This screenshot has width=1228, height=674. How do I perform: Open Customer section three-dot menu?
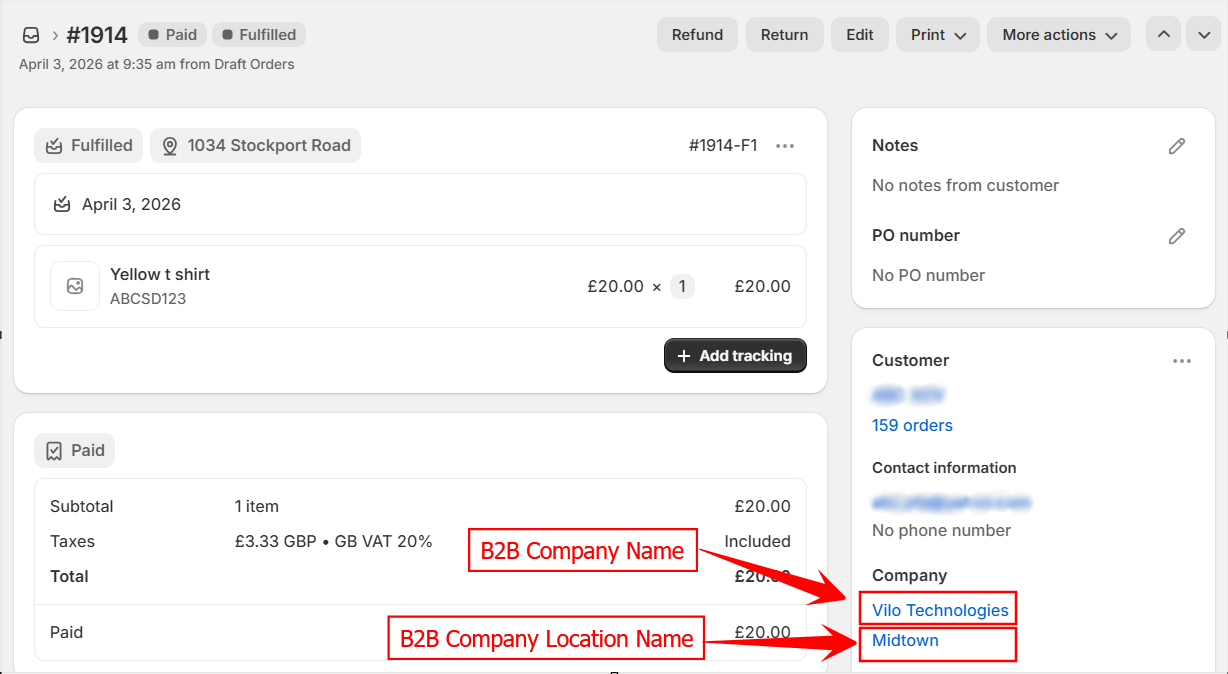point(1182,361)
